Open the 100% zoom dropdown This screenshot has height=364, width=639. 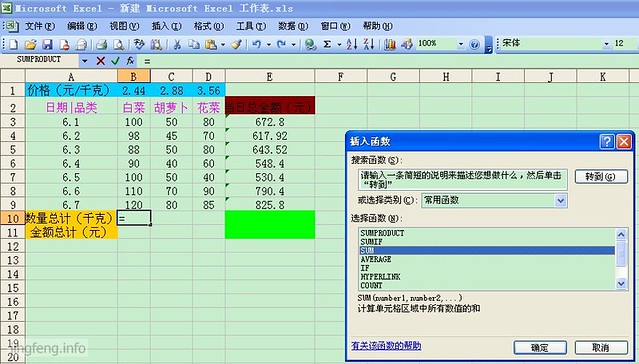[461, 44]
